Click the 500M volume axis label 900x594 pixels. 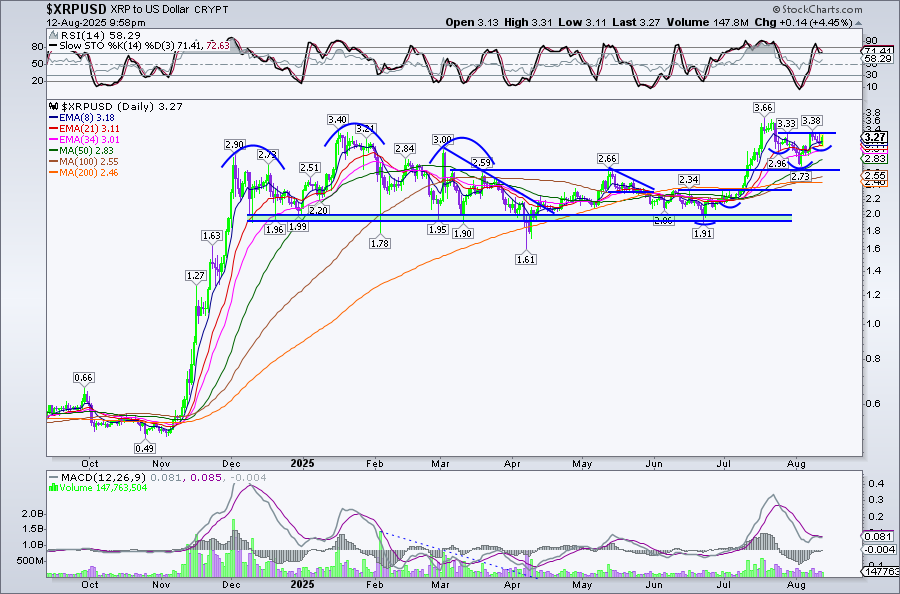pos(30,561)
